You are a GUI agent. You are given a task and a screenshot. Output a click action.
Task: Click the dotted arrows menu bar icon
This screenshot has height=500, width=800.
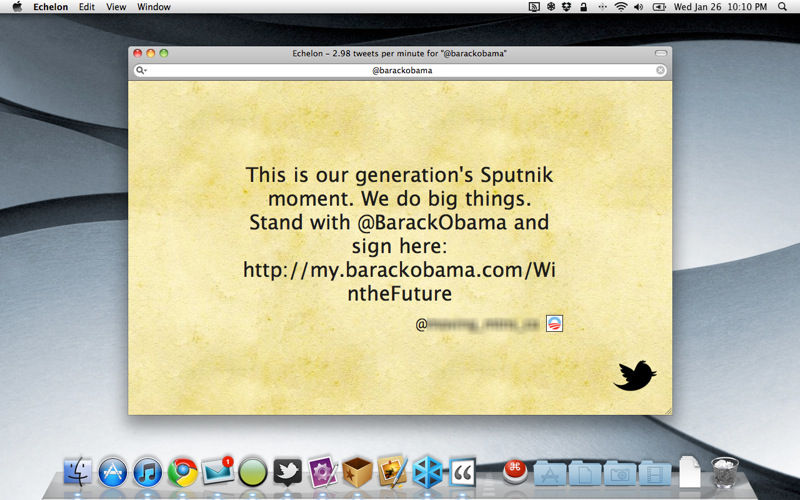pyautogui.click(x=602, y=7)
